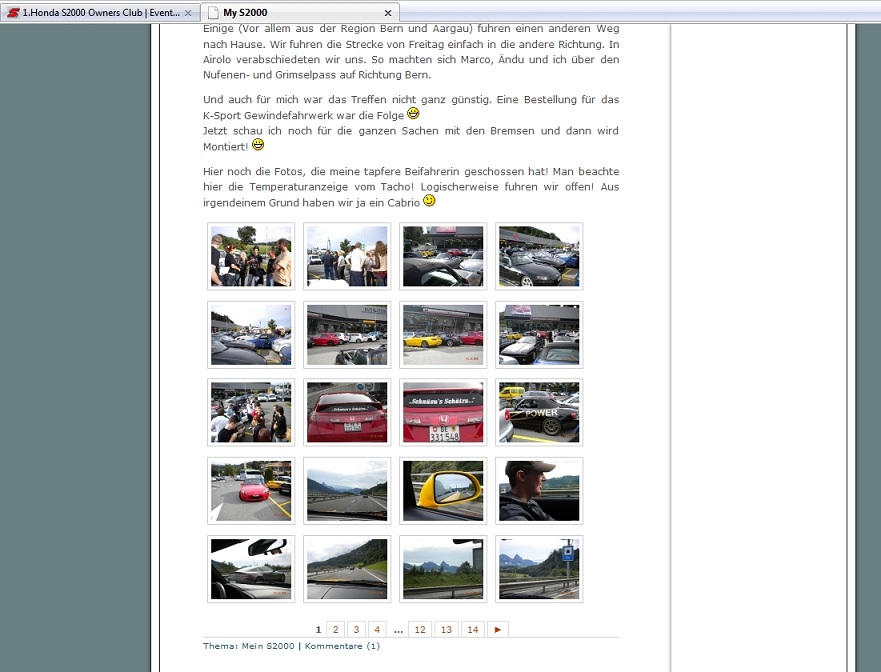The height and width of the screenshot is (672, 881).
Task: Go to gallery page 2
Action: [335, 629]
